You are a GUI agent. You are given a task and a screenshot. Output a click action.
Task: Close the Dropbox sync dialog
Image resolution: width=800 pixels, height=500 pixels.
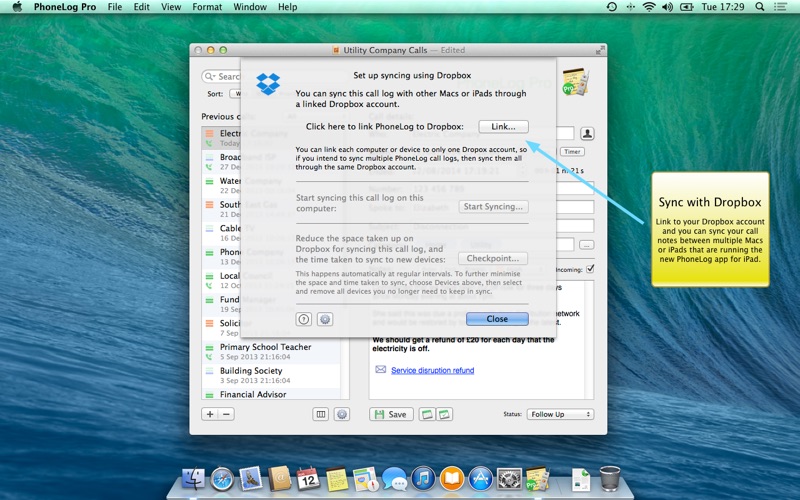coord(497,319)
